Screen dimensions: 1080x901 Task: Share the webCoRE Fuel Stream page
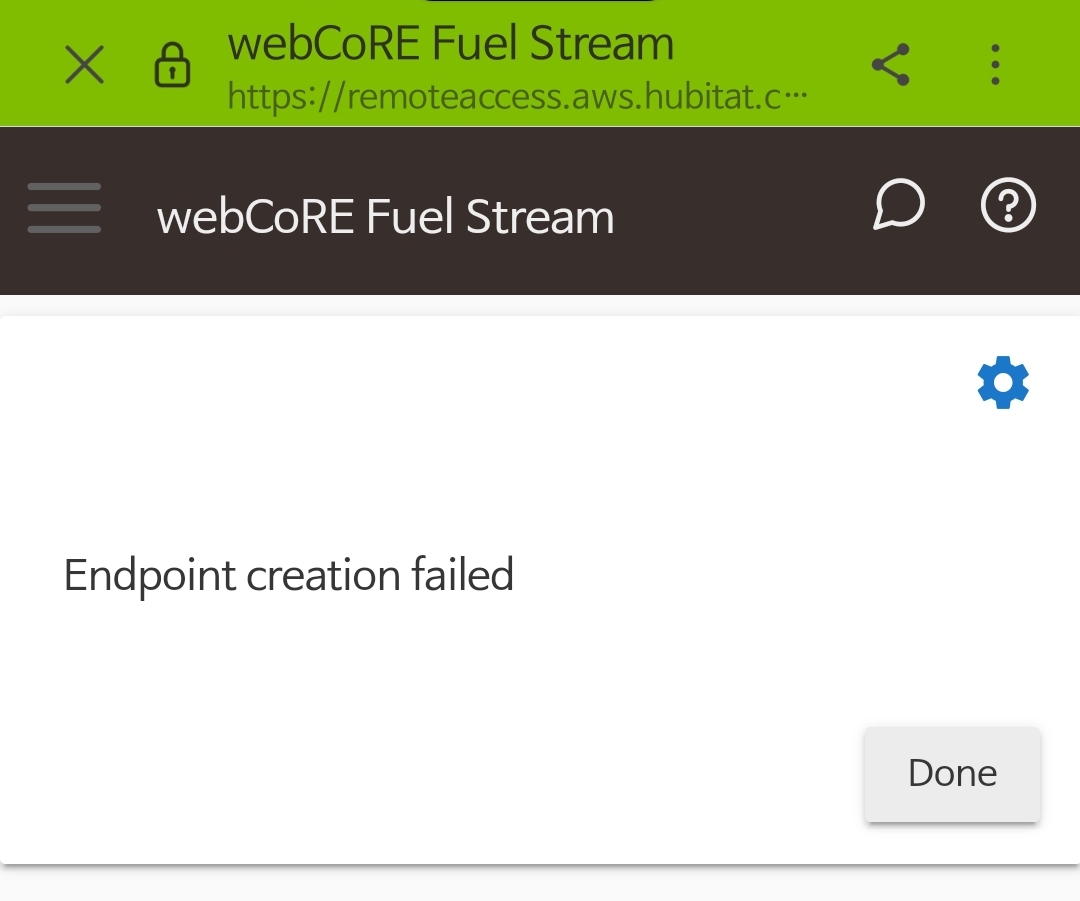(889, 63)
